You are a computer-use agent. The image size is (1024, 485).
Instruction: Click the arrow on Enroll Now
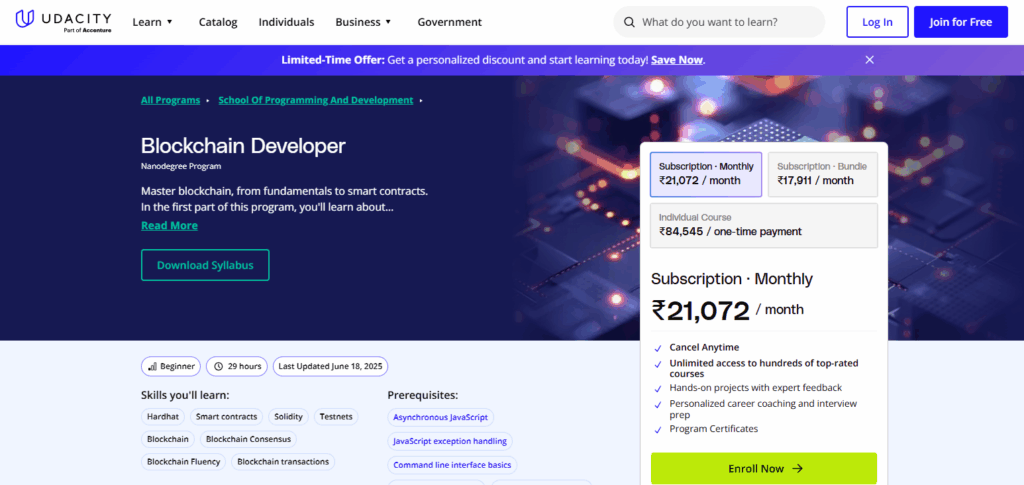tap(797, 468)
